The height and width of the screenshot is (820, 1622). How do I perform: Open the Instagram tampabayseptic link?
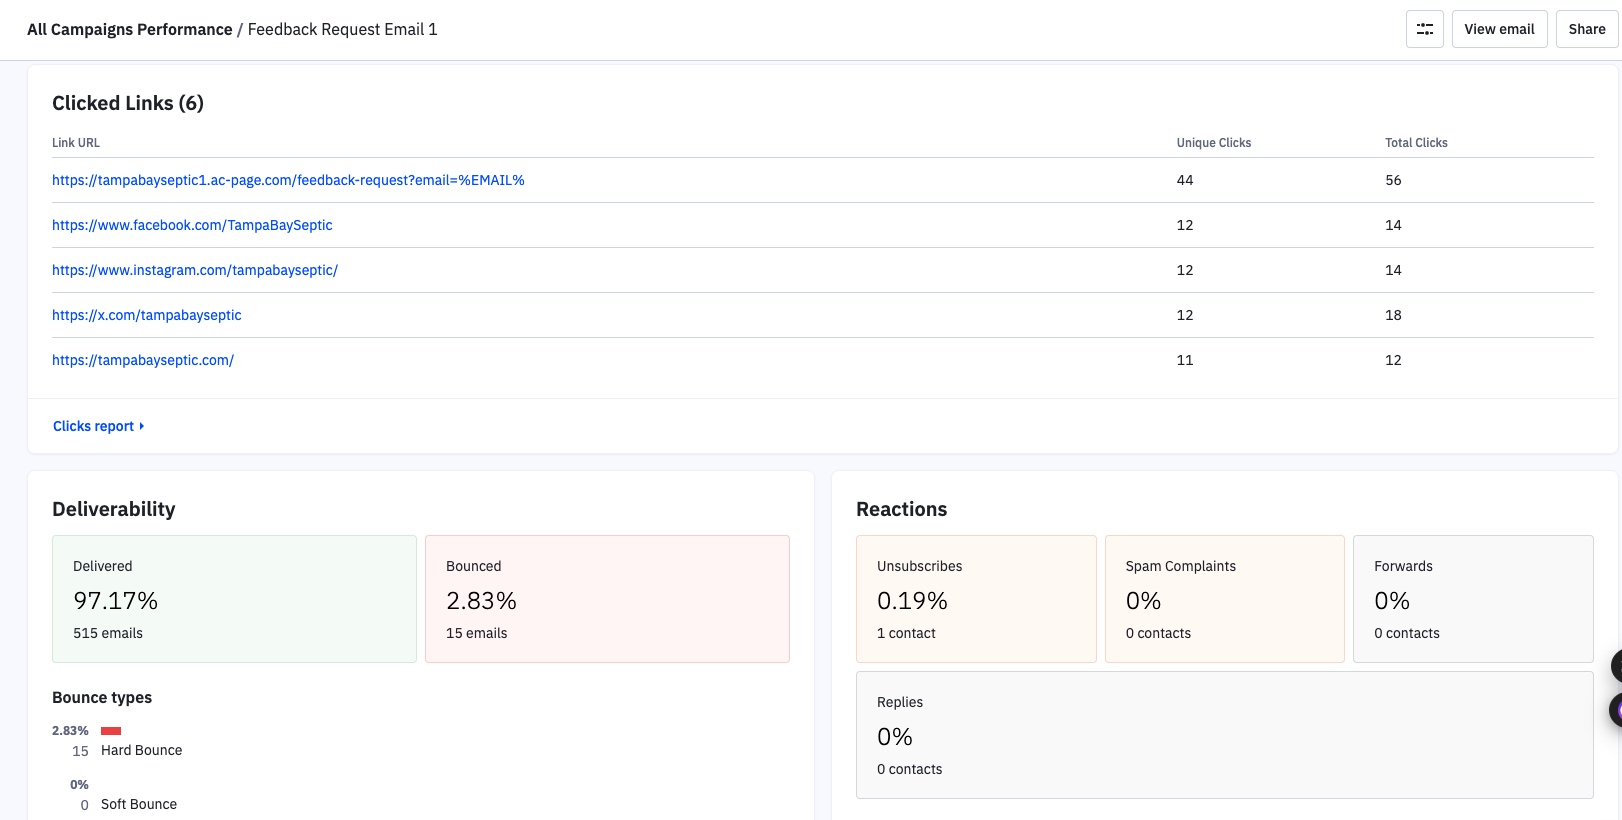(195, 270)
